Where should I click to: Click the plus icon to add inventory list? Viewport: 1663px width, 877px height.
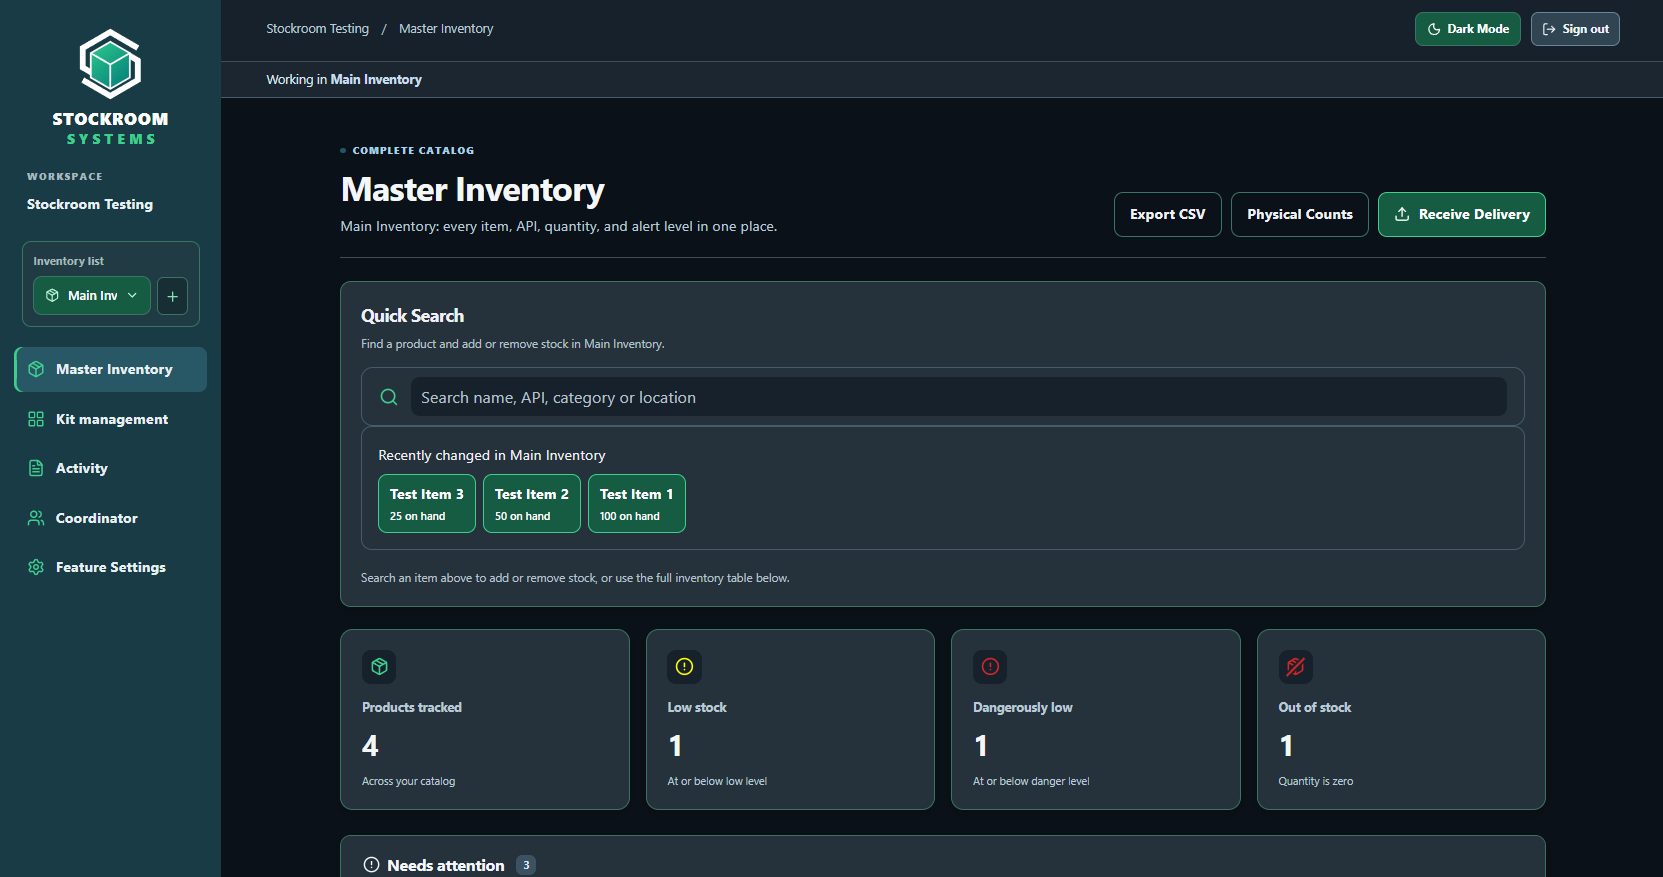[172, 296]
